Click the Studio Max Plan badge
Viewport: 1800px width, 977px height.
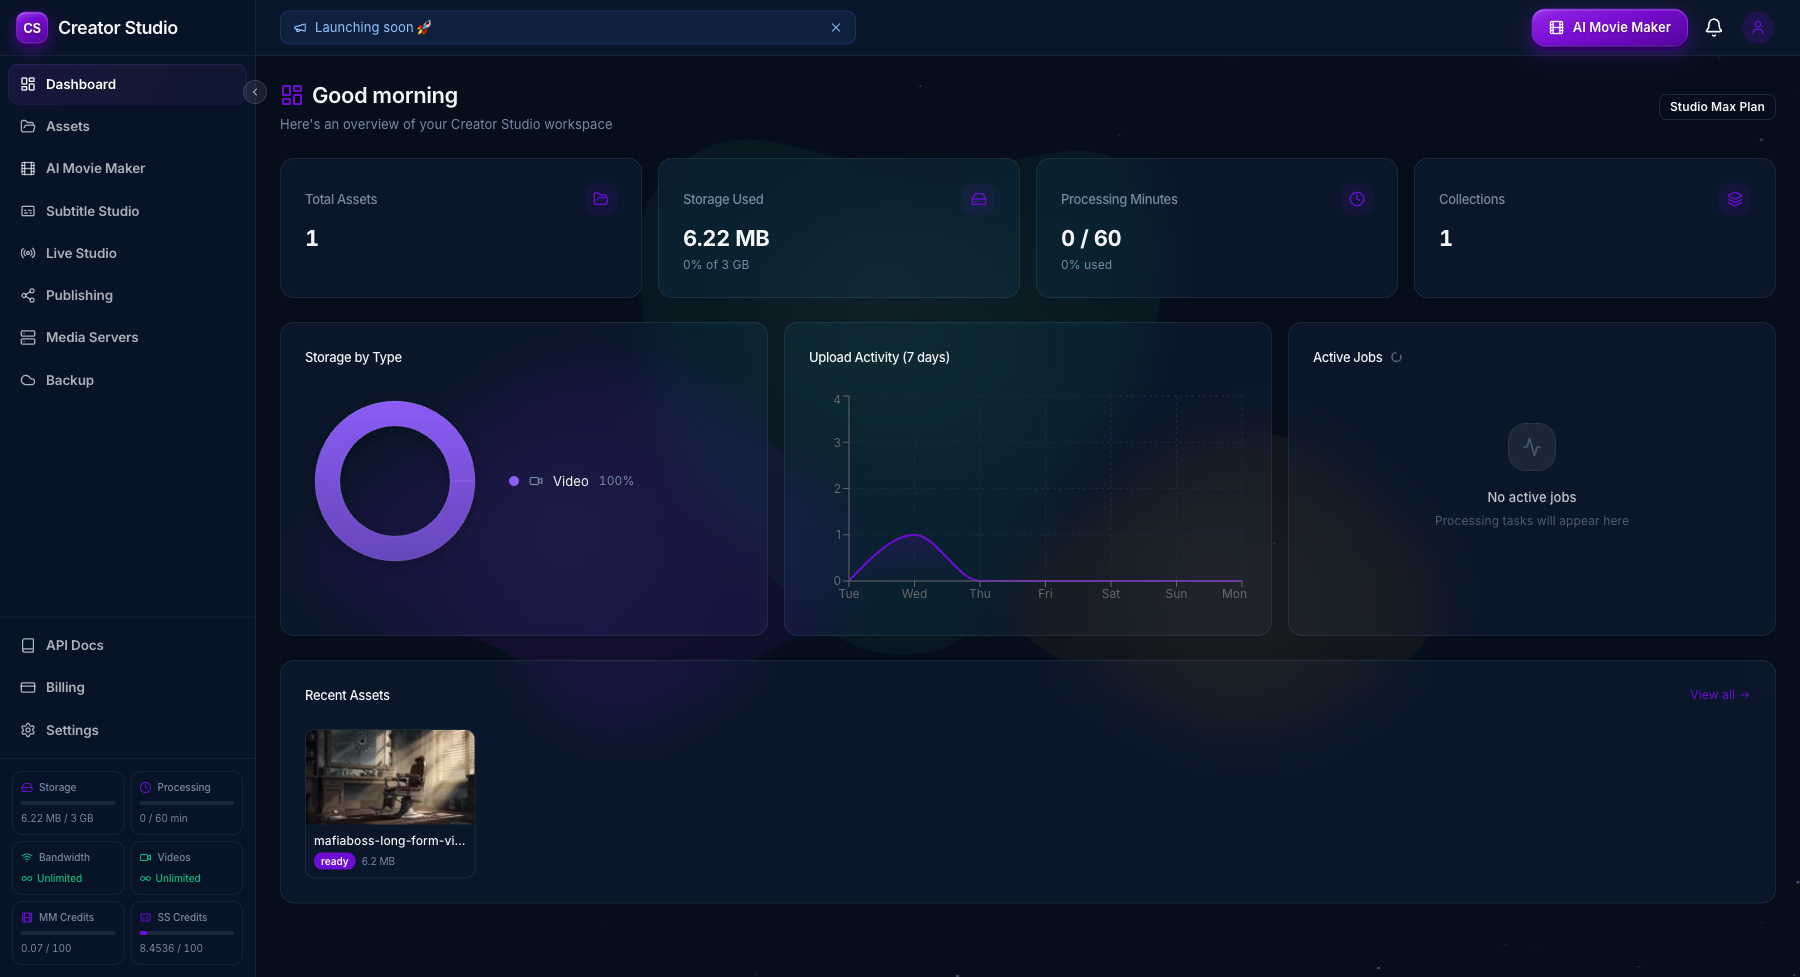coord(1716,106)
